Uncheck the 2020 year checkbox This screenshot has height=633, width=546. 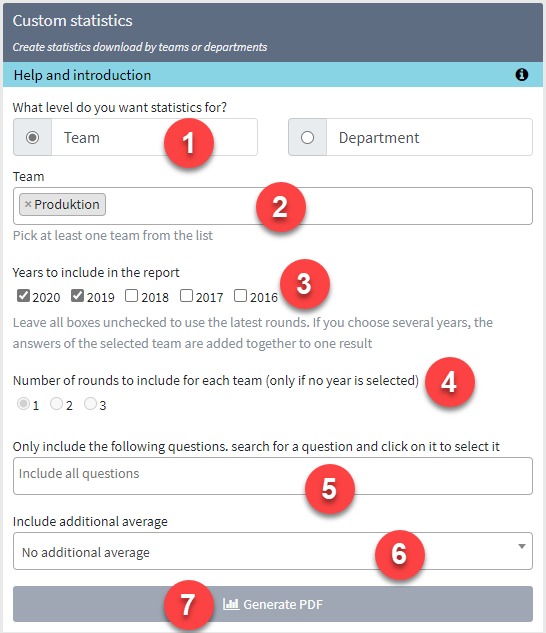(23, 296)
